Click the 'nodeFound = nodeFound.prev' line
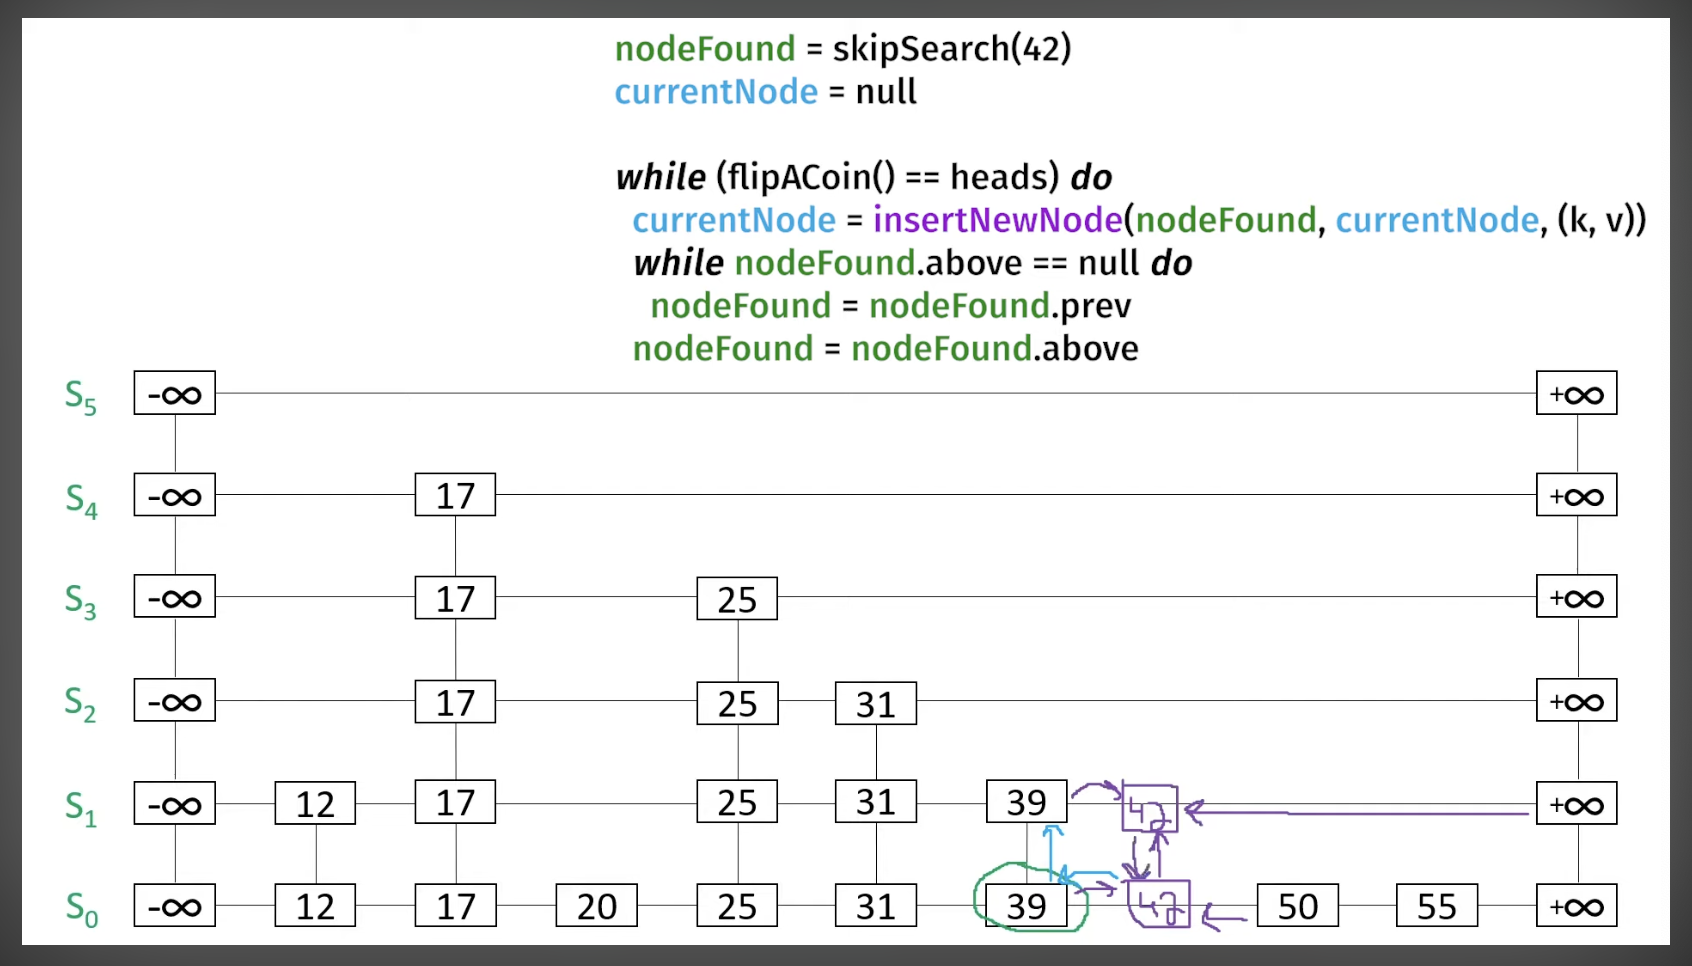 click(891, 306)
